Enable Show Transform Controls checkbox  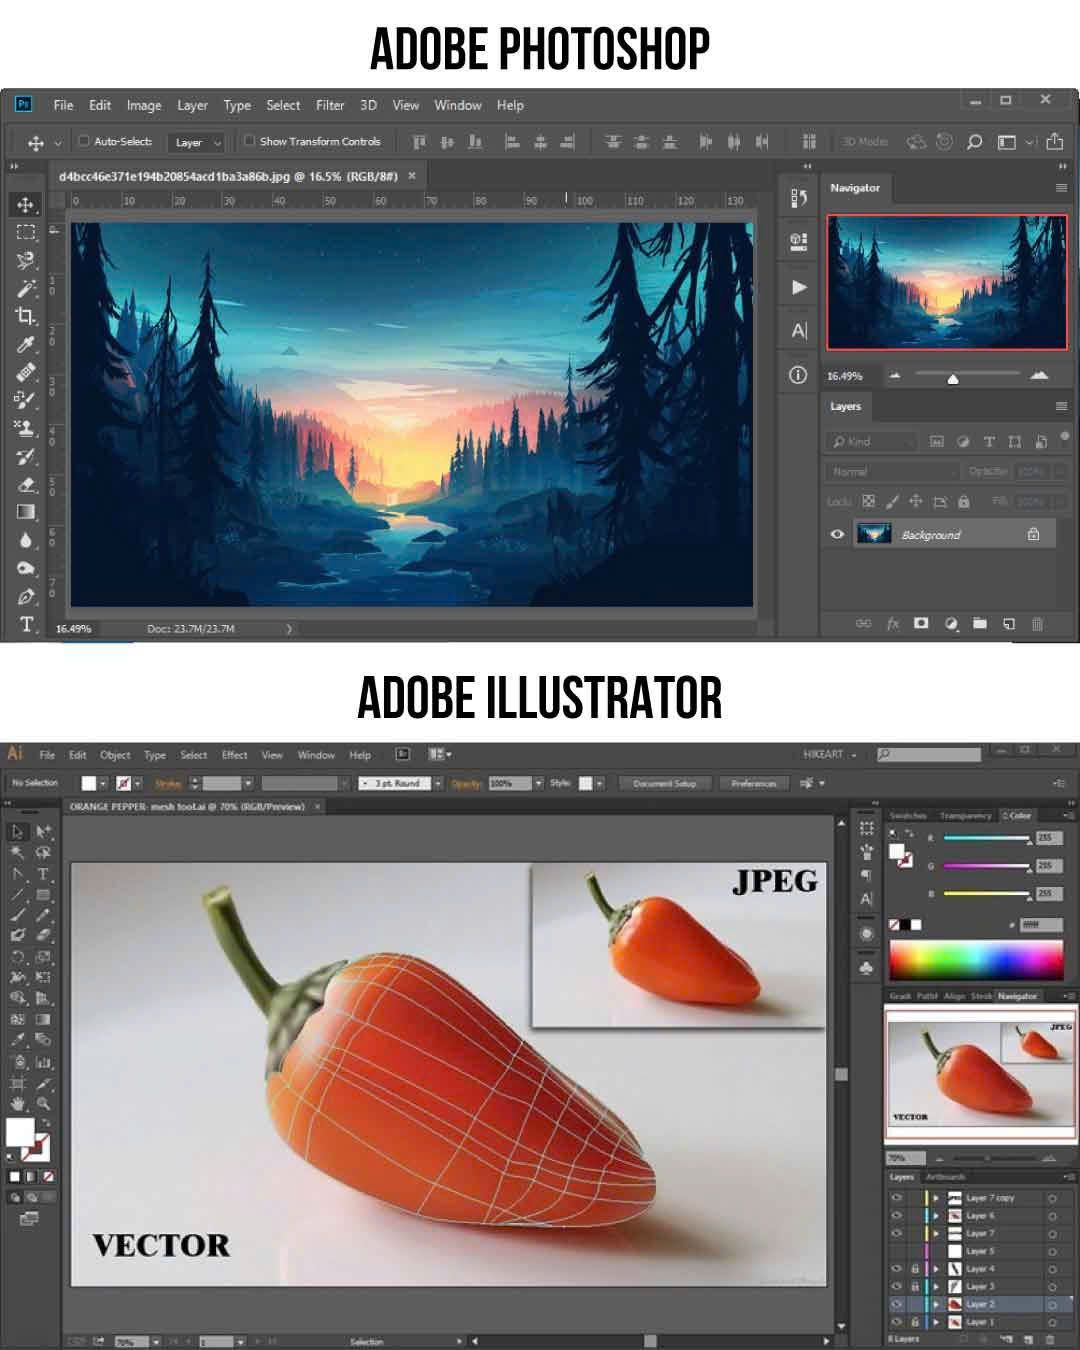click(x=250, y=141)
